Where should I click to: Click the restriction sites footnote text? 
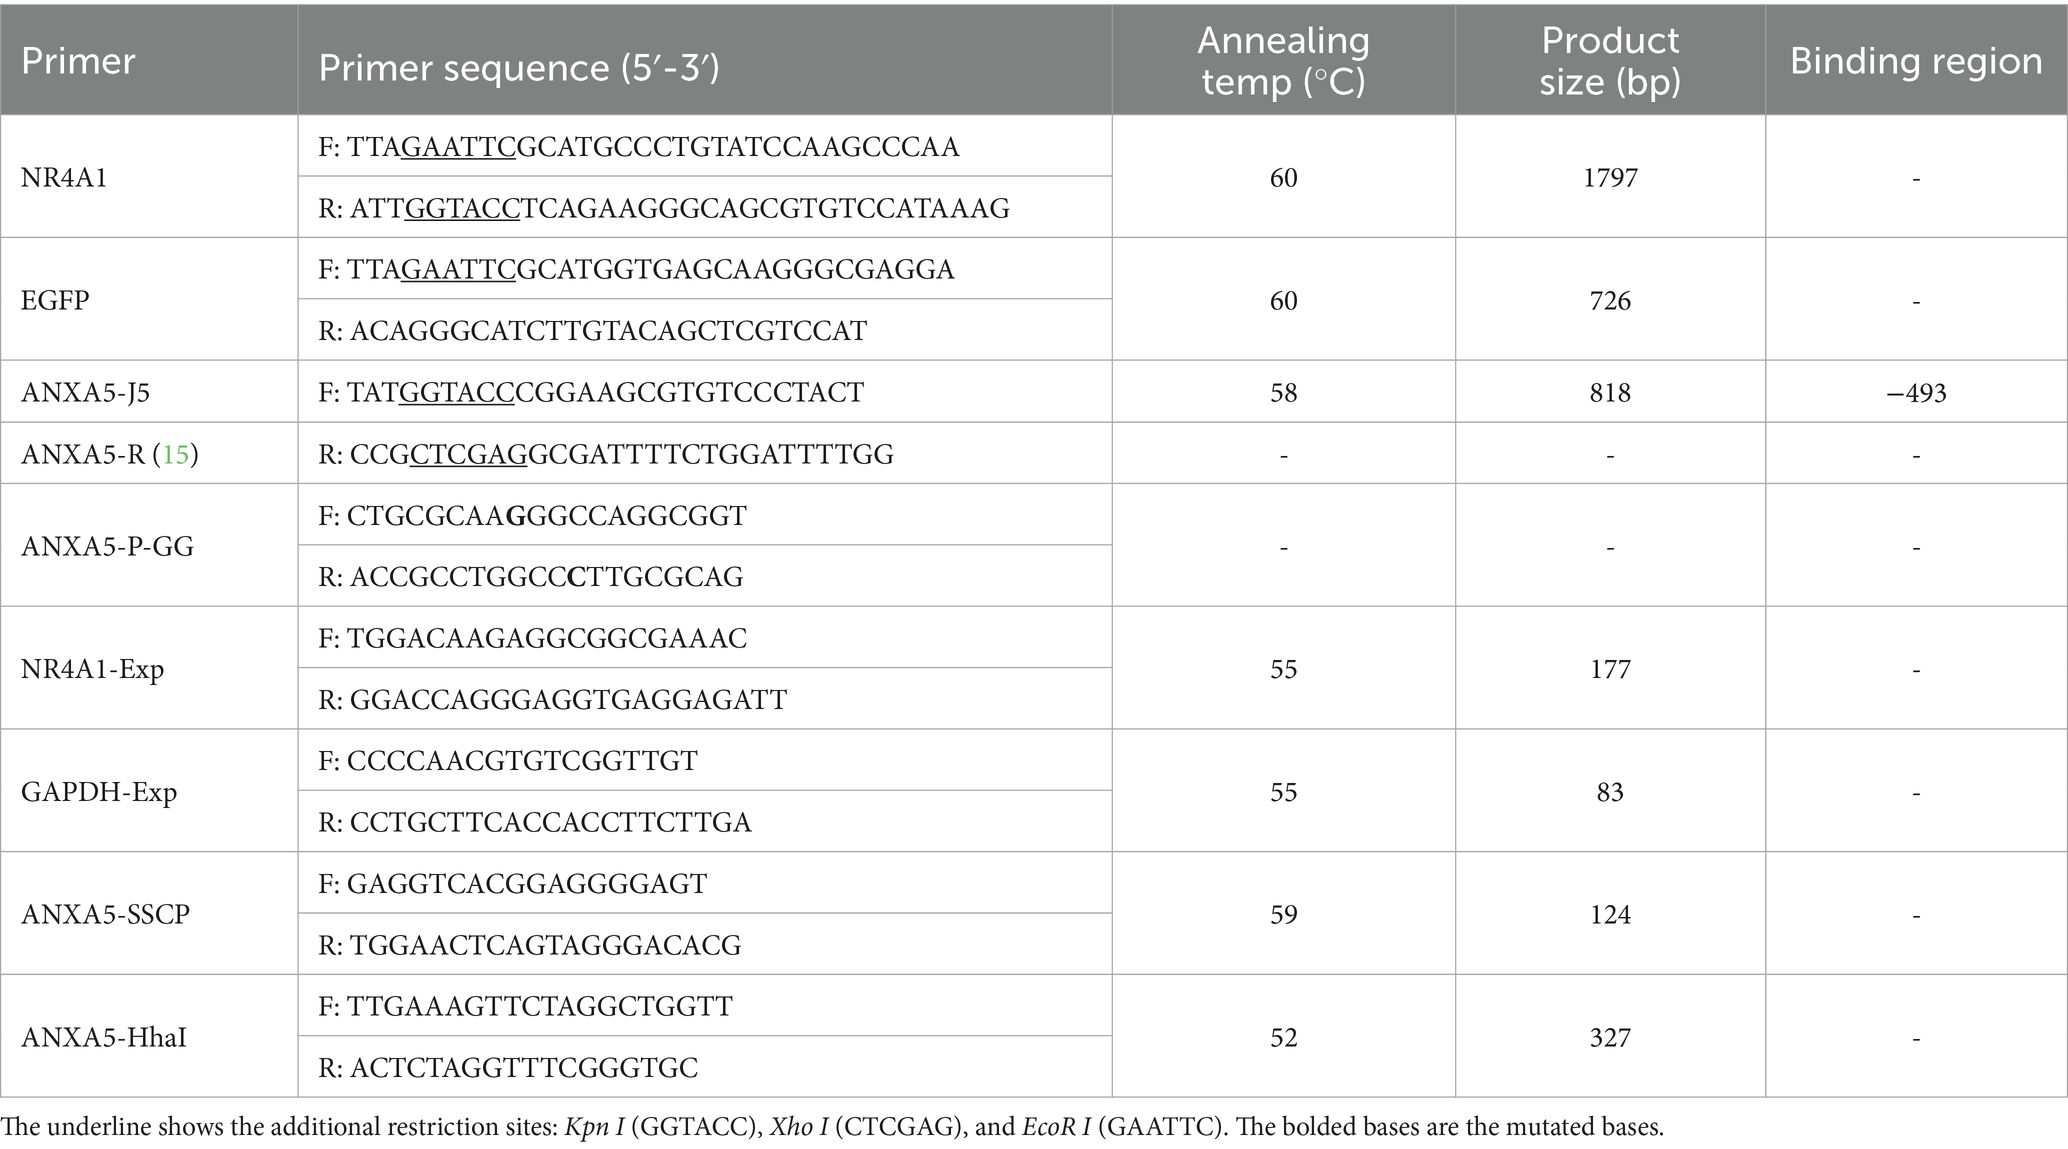pyautogui.click(x=832, y=1127)
